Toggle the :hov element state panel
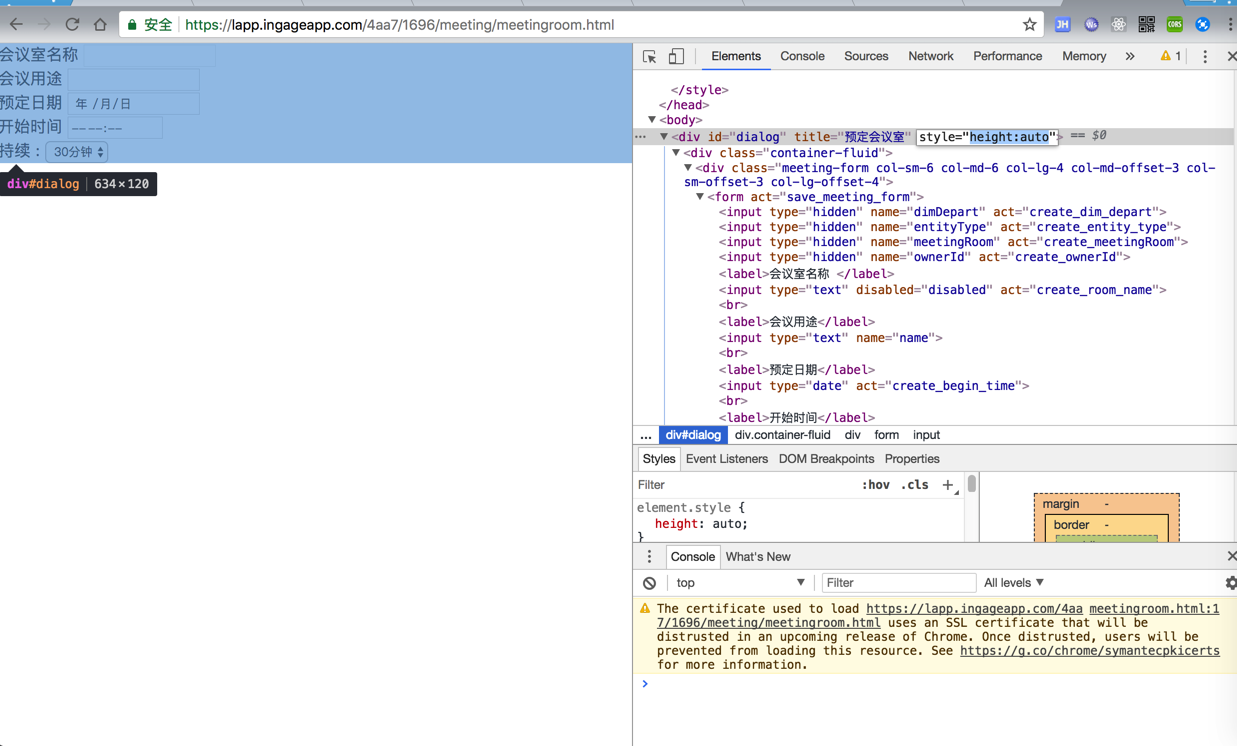This screenshot has height=746, width=1237. click(875, 485)
